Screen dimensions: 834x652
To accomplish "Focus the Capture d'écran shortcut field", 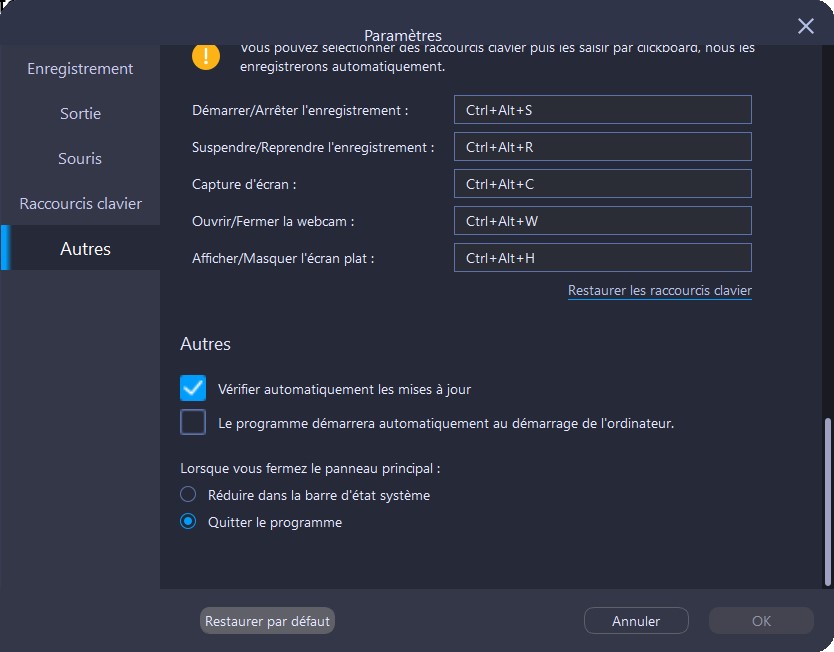I will [602, 184].
